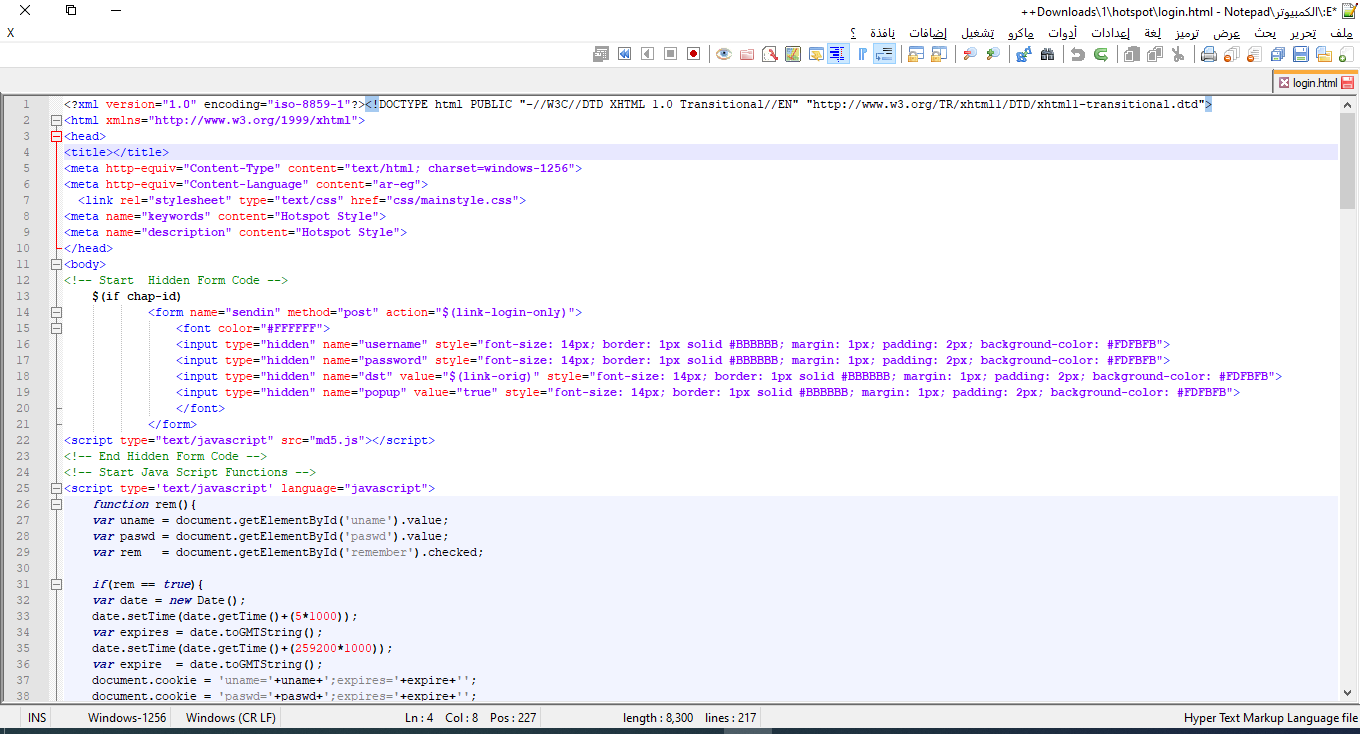Image resolution: width=1360 pixels, height=734 pixels.
Task: Toggle Synchronize Vertical Scrolling lock icon
Action: click(x=938, y=54)
